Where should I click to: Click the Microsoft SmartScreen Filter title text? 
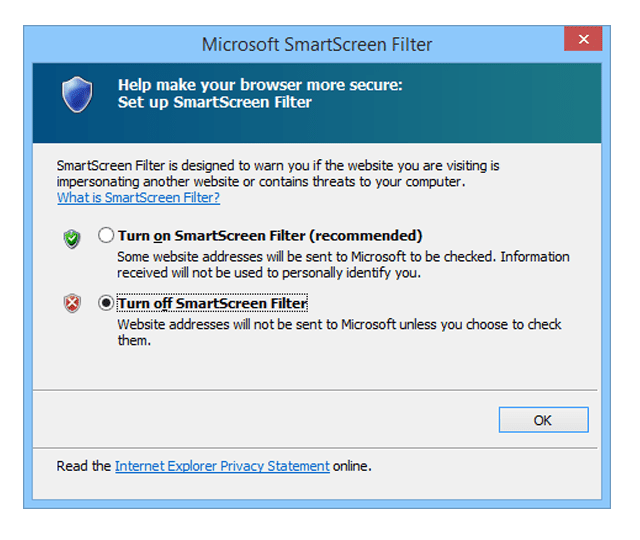tap(317, 44)
